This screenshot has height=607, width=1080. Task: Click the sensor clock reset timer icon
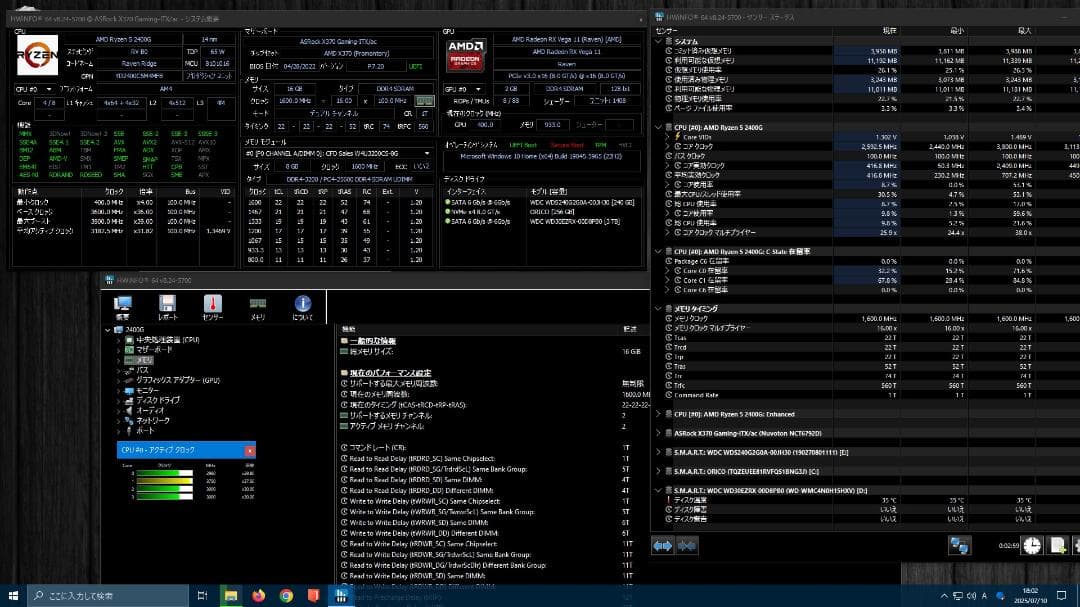point(1031,545)
